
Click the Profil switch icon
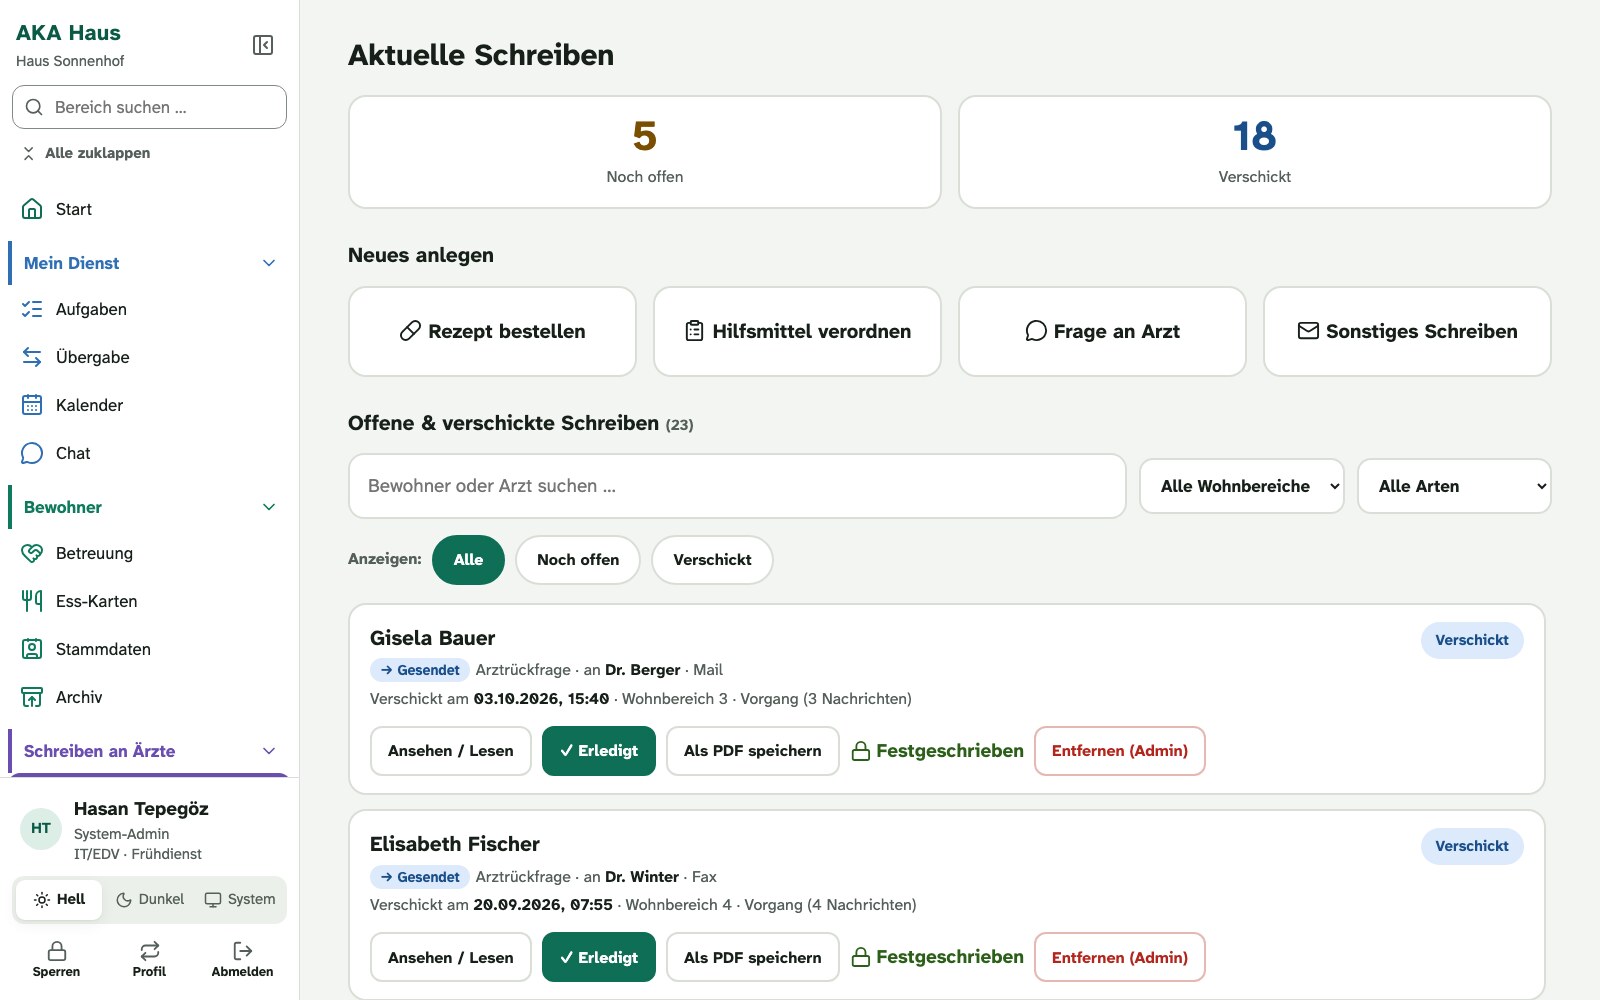click(150, 950)
